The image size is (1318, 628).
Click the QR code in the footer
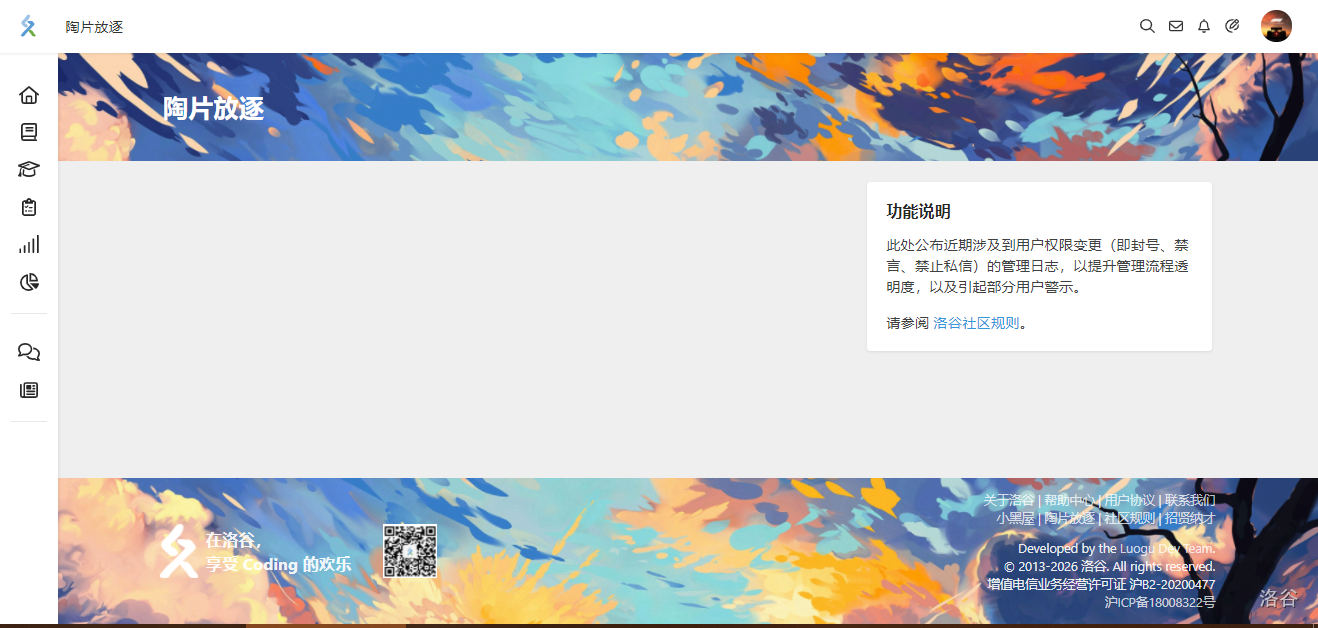(x=410, y=551)
